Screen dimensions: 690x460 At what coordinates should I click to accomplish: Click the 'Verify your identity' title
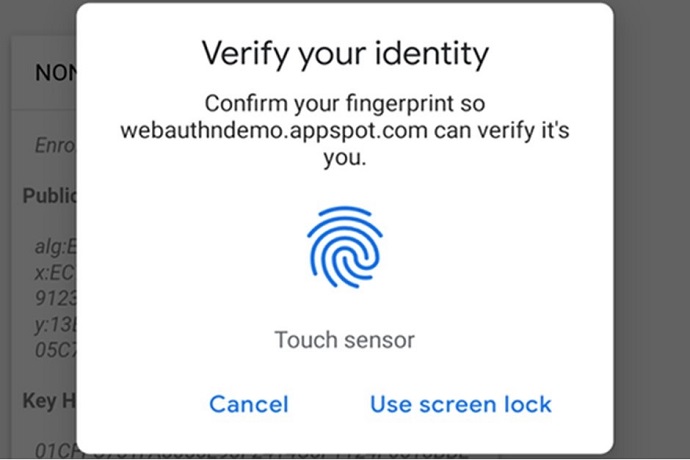click(x=345, y=53)
